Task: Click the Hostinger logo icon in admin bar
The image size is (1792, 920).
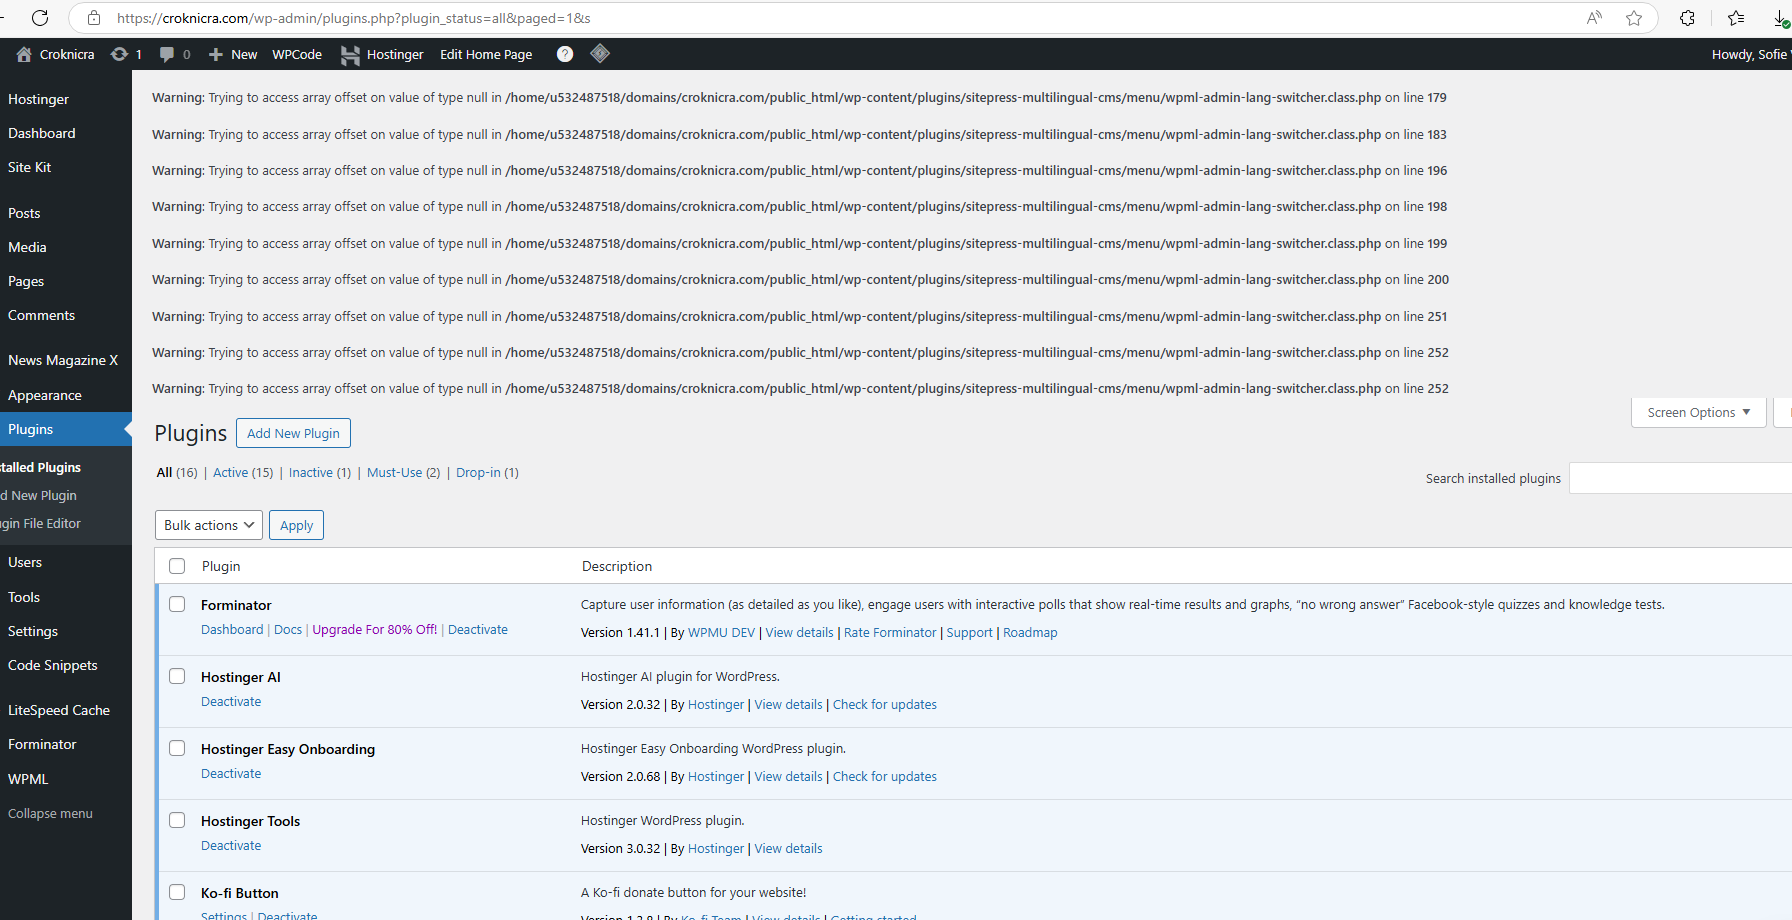Action: 350,55
